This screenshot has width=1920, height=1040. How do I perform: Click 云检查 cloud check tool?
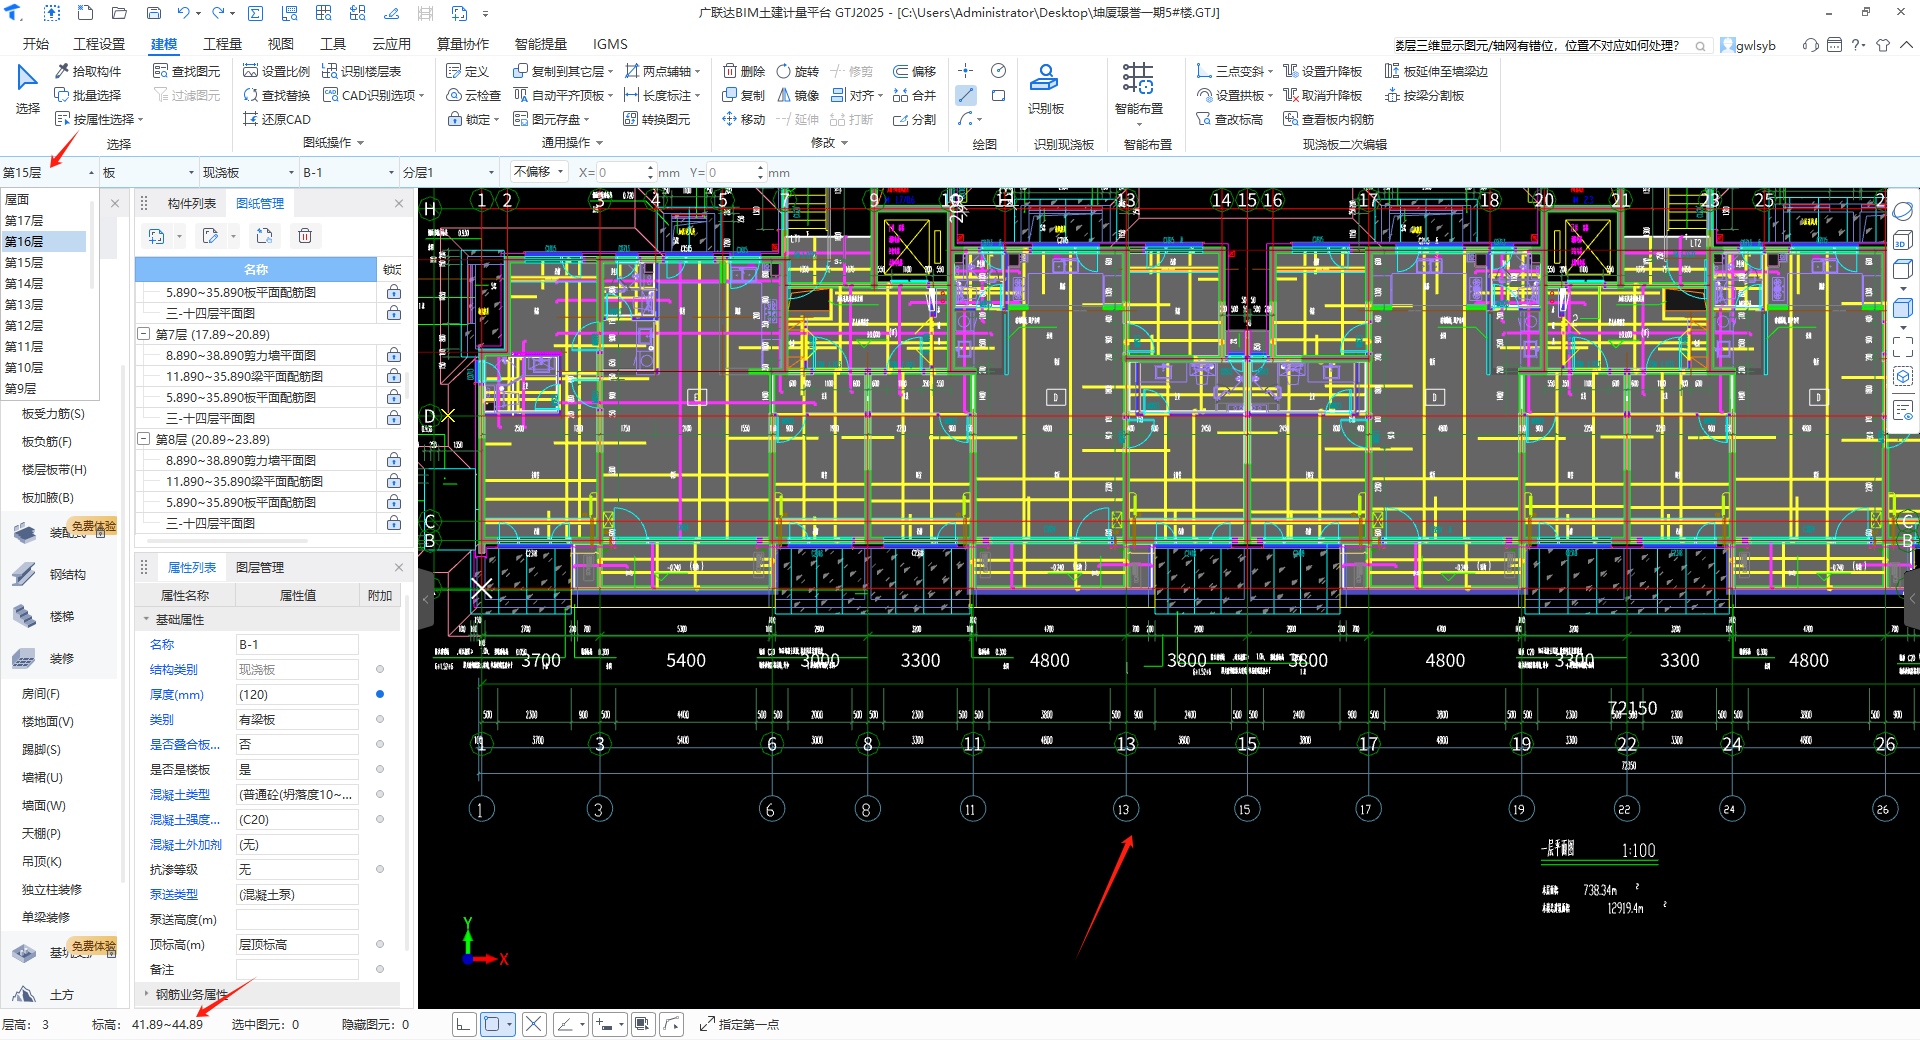pos(473,95)
